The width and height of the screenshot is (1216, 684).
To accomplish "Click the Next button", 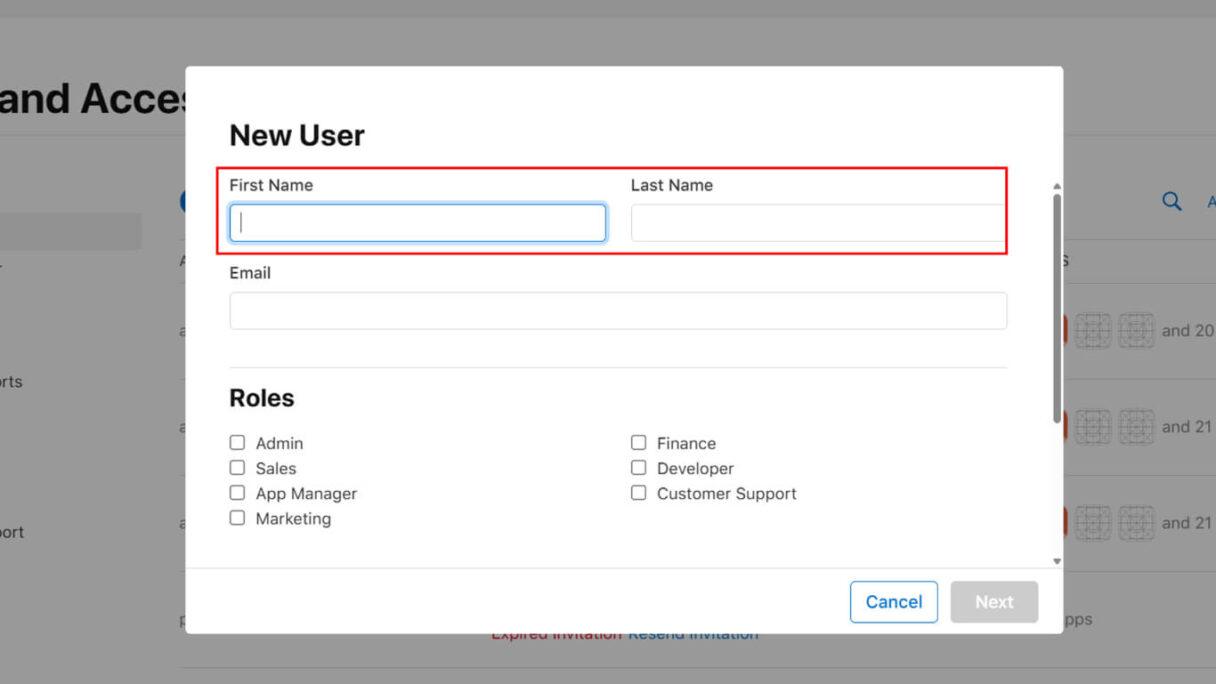I will (x=994, y=601).
